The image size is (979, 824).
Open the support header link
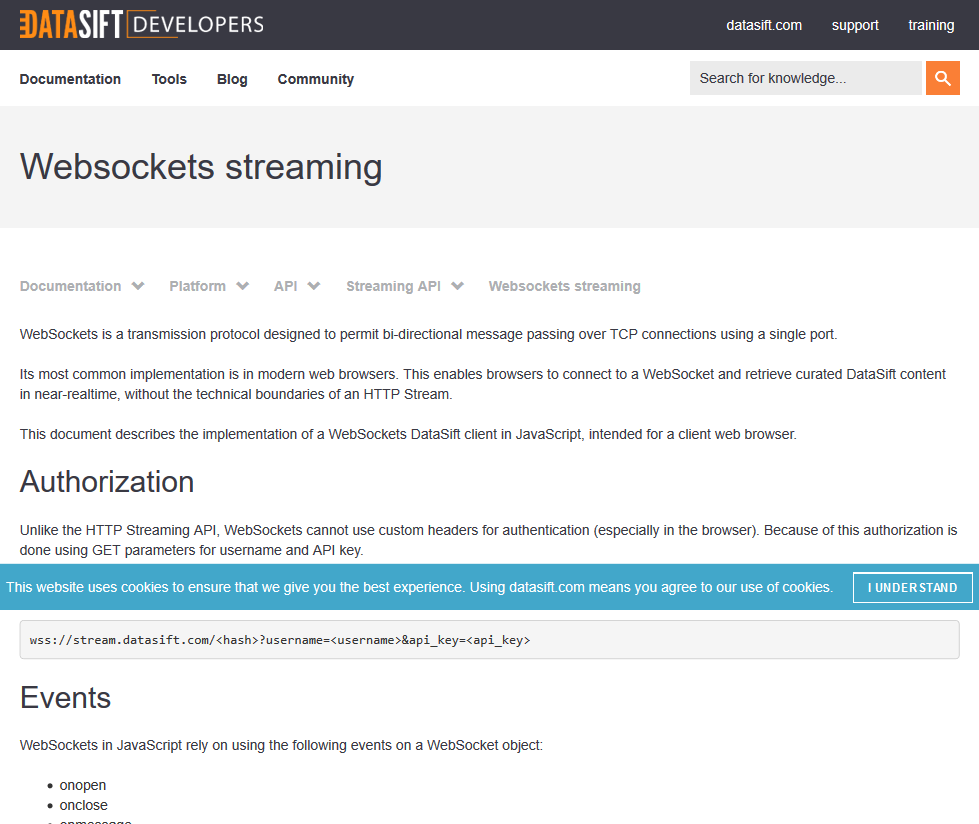click(855, 25)
